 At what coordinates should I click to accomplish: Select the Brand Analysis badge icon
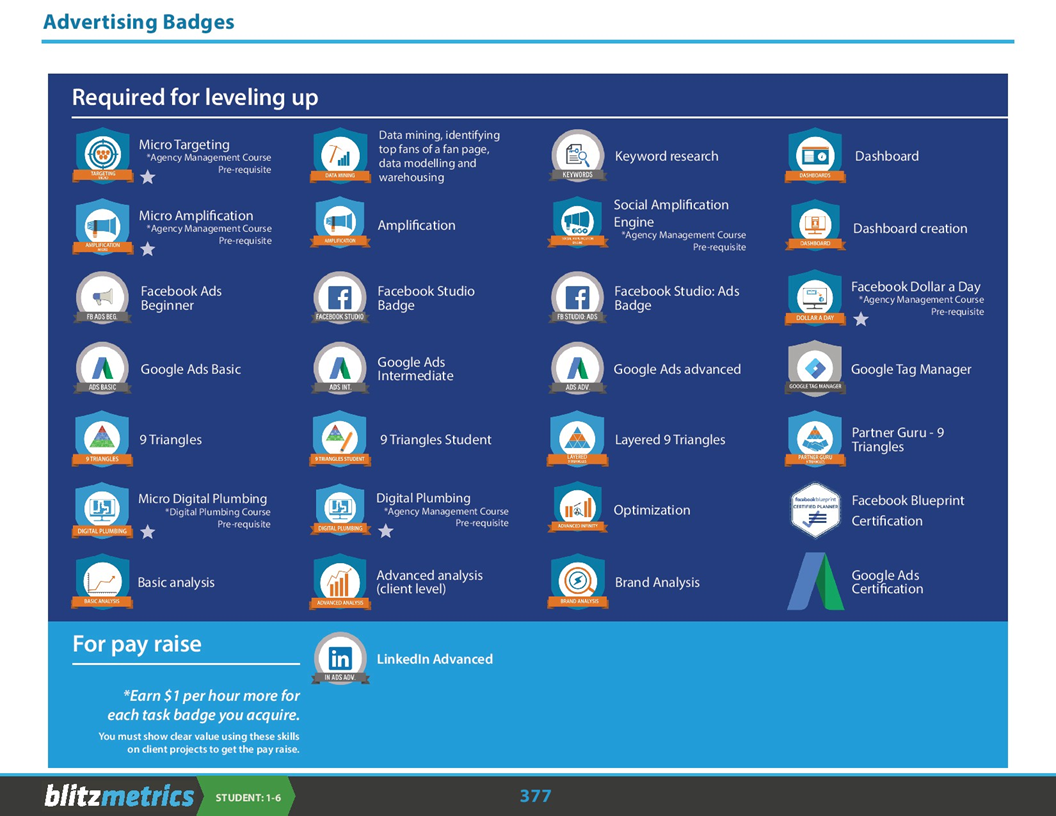578,581
